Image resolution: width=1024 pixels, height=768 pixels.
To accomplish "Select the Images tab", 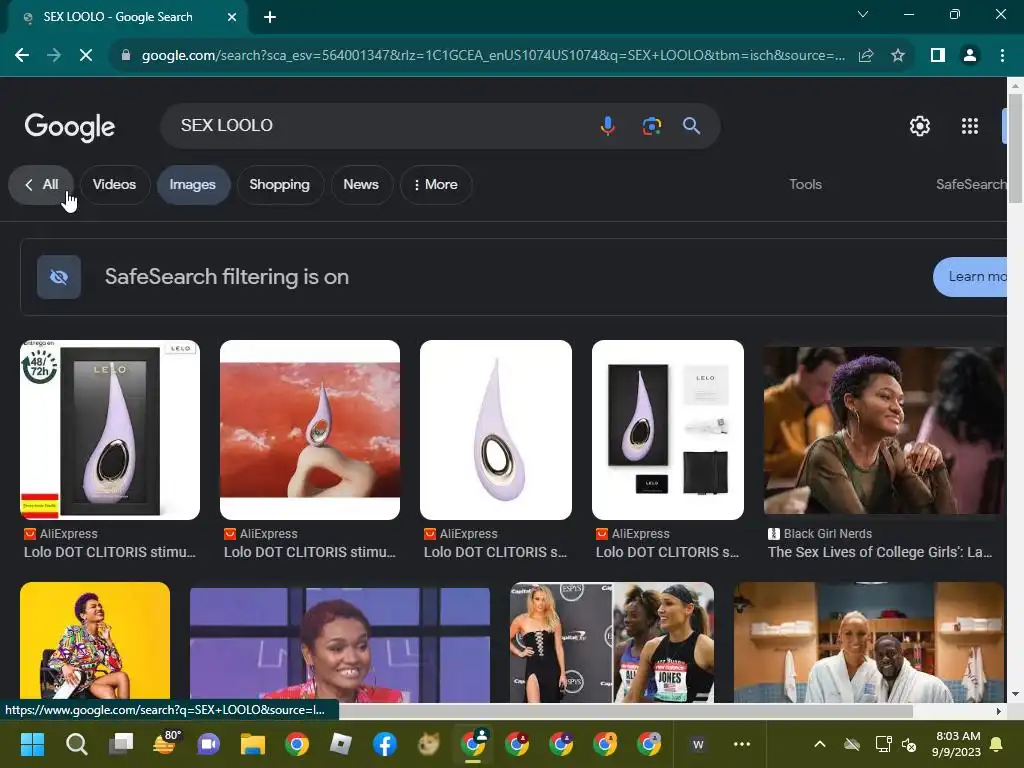I will pyautogui.click(x=193, y=185).
